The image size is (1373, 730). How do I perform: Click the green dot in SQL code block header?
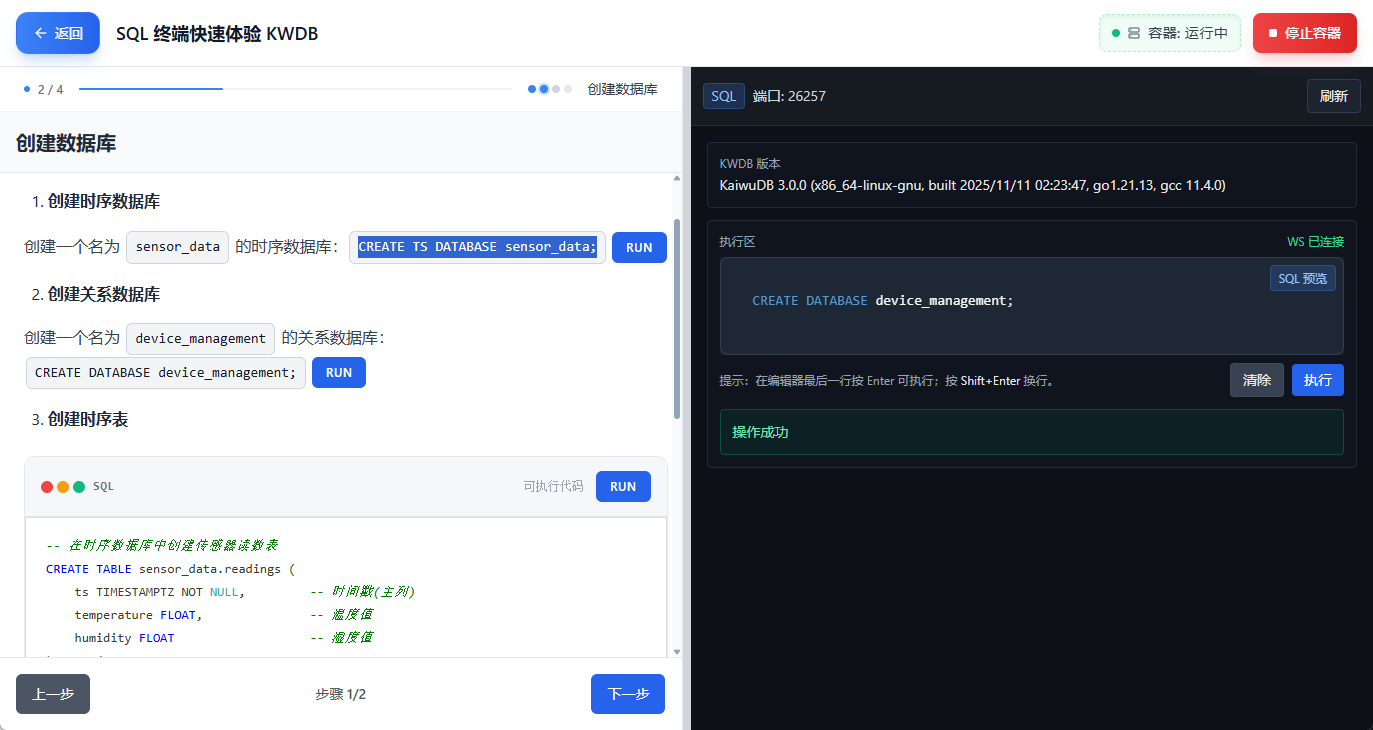point(79,487)
